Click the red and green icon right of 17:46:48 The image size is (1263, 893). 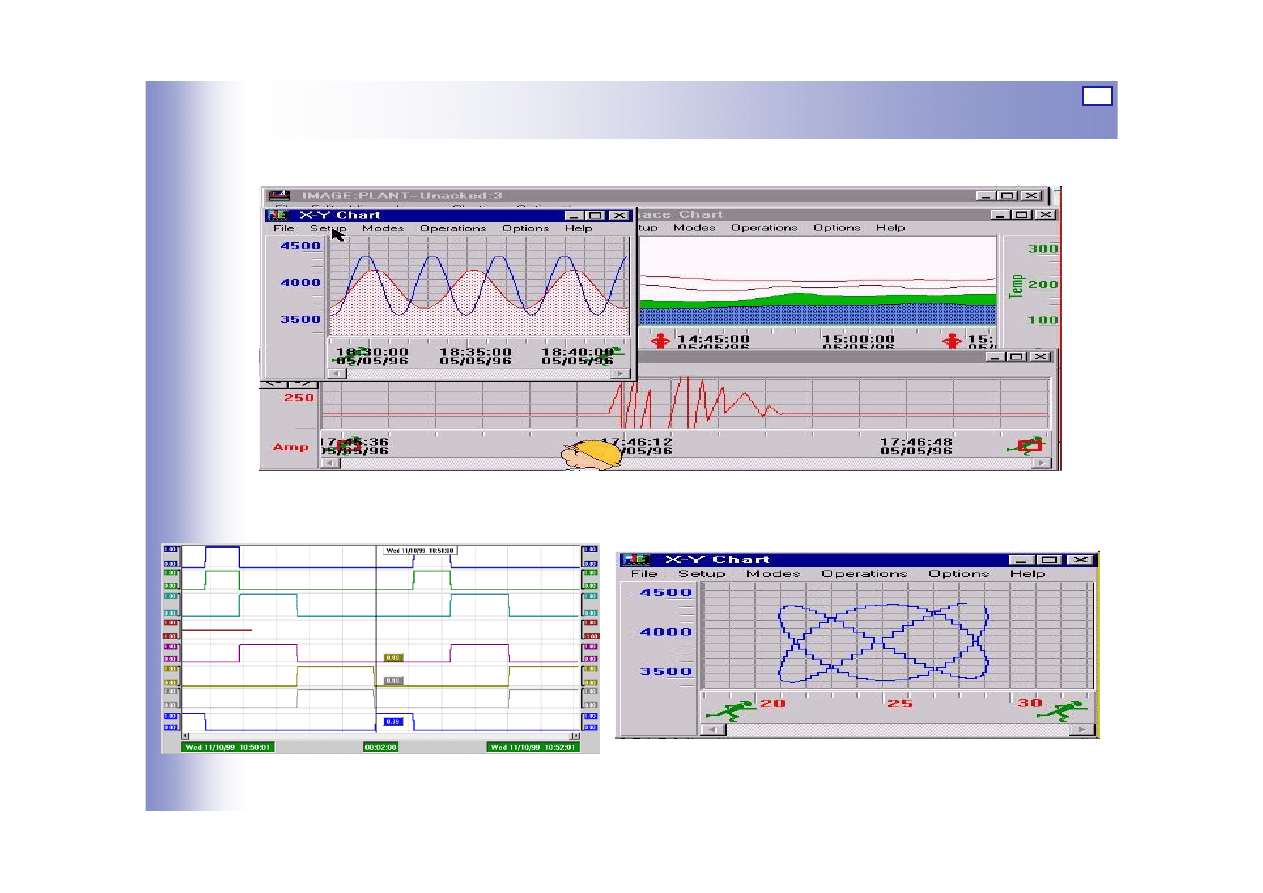(x=1029, y=445)
